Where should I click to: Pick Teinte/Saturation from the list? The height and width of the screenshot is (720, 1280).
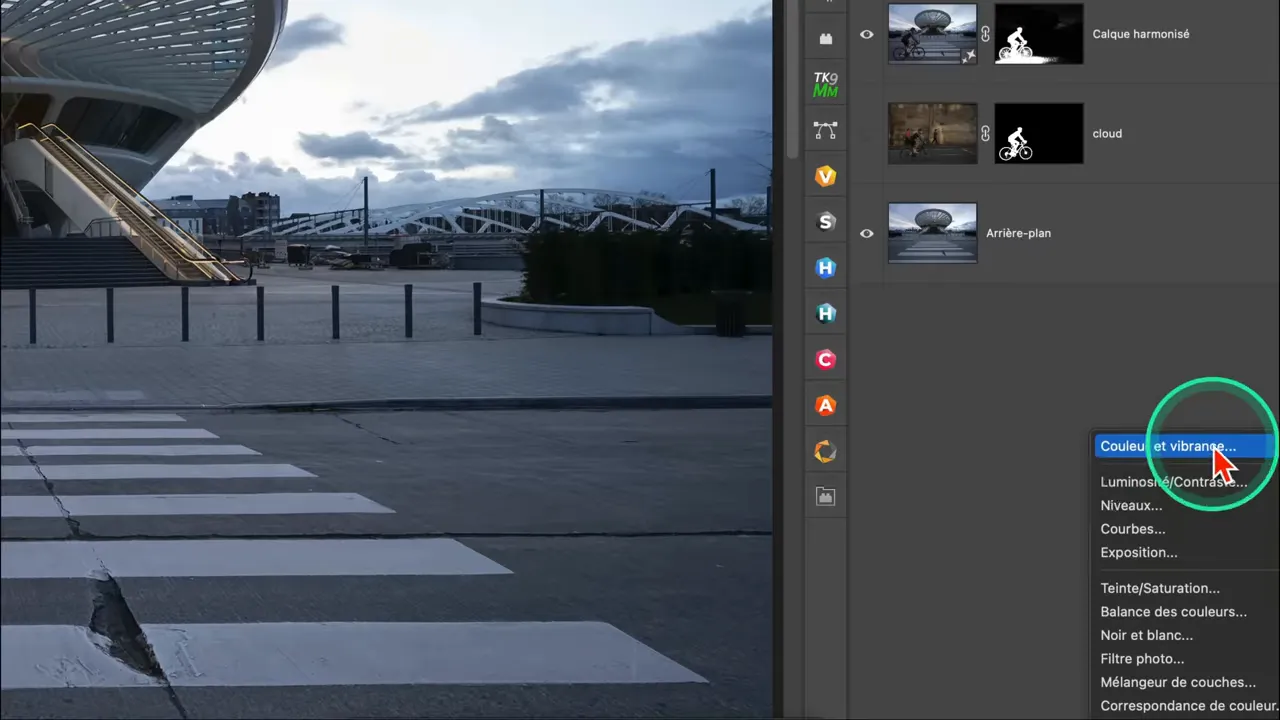tap(1160, 589)
